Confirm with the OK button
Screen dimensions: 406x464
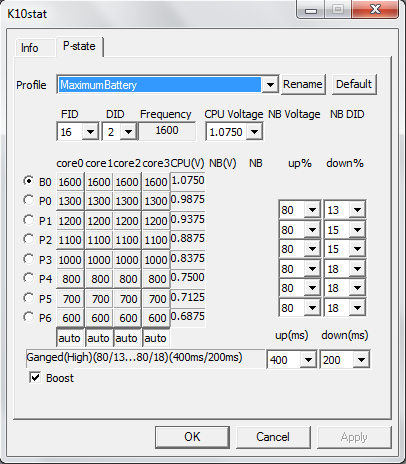(x=192, y=437)
